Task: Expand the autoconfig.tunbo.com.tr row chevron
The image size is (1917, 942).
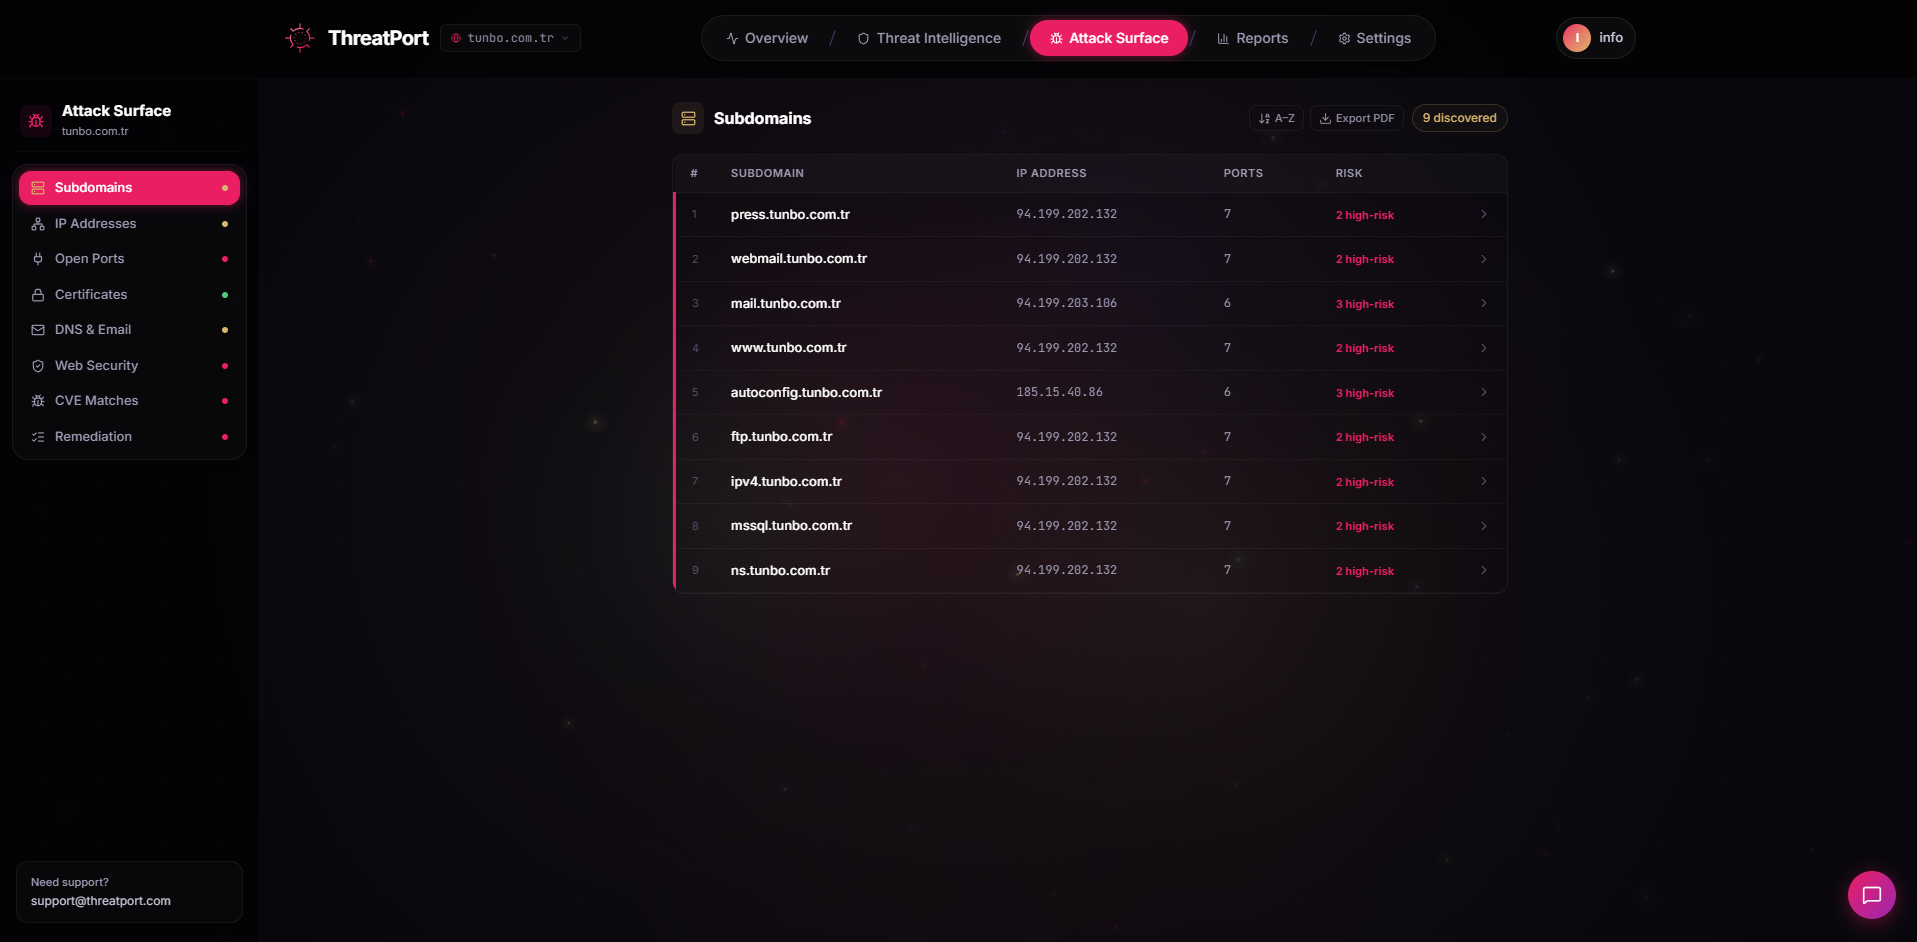Action: pyautogui.click(x=1483, y=393)
